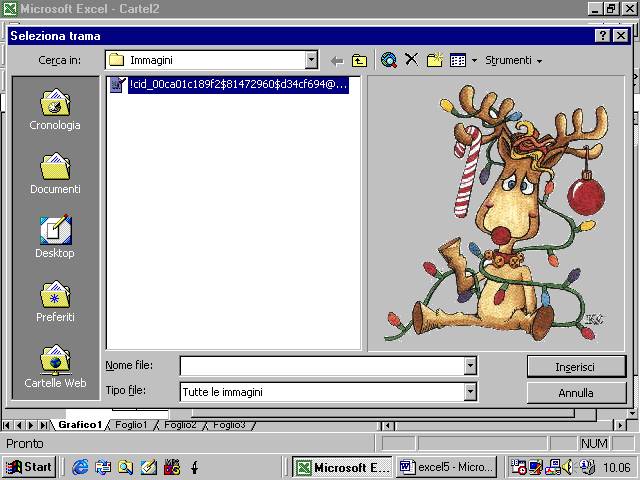Go up one folder level
This screenshot has height=480, width=640.
[359, 61]
